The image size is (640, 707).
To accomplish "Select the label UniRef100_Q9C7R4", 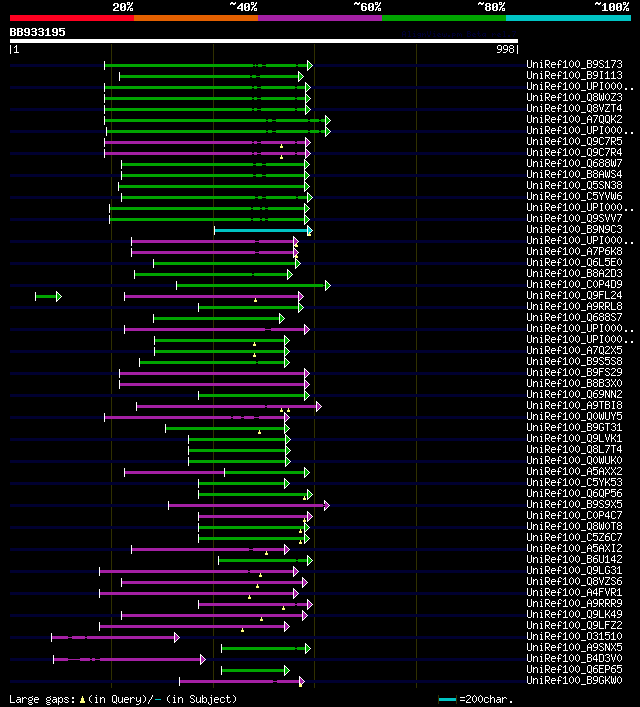I will (574, 152).
